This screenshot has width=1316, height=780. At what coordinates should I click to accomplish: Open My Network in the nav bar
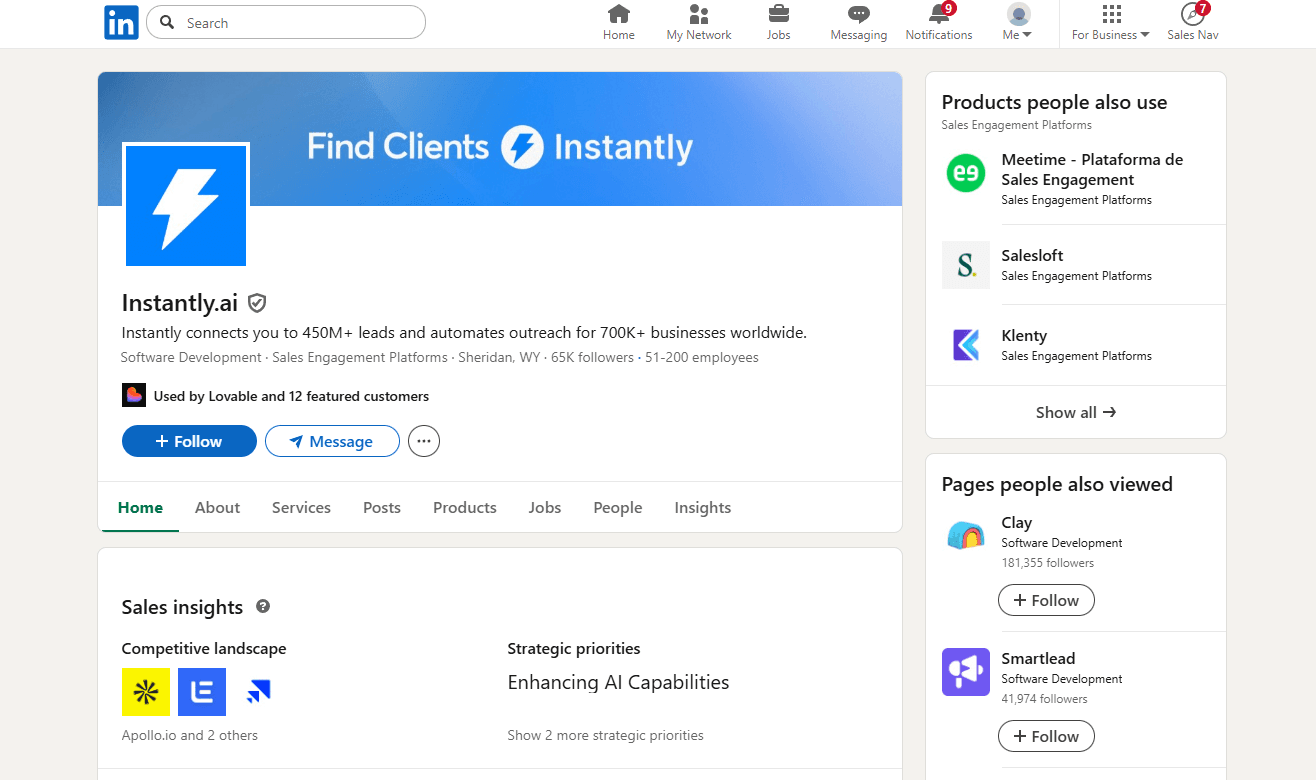click(x=699, y=23)
